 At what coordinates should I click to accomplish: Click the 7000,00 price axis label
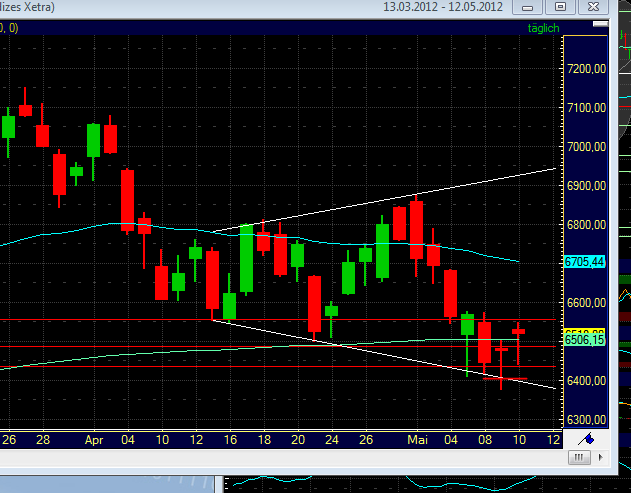click(x=586, y=147)
